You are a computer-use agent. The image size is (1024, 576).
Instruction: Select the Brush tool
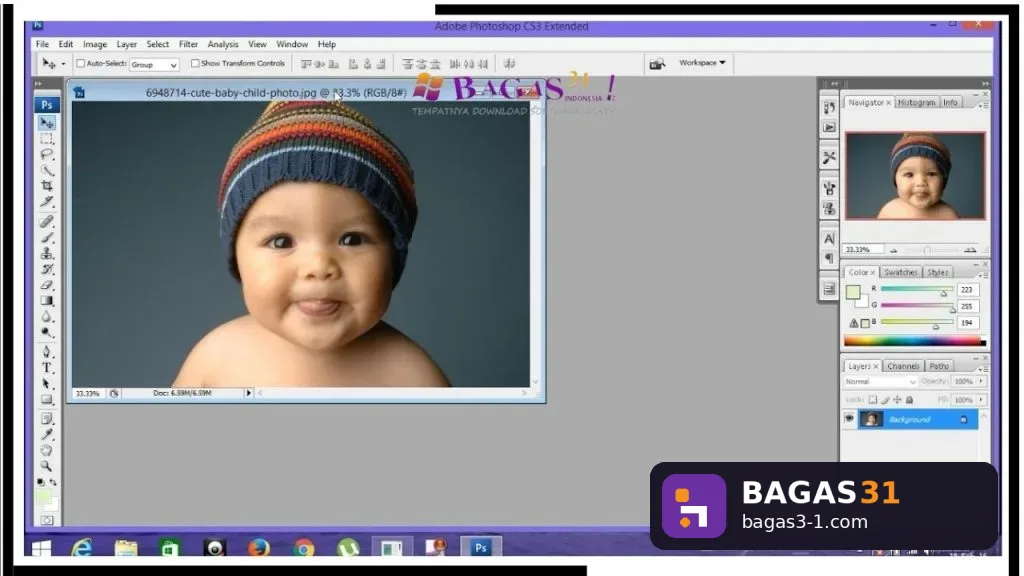click(46, 237)
